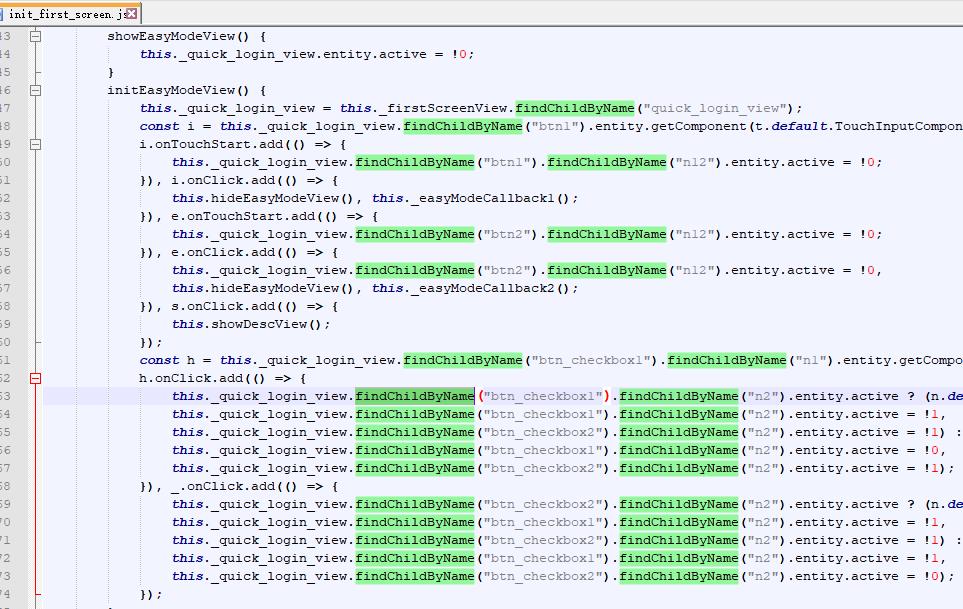Click hideEasyModeView() before _easyModeCallback1
This screenshot has width=963, height=609.
coord(283,198)
